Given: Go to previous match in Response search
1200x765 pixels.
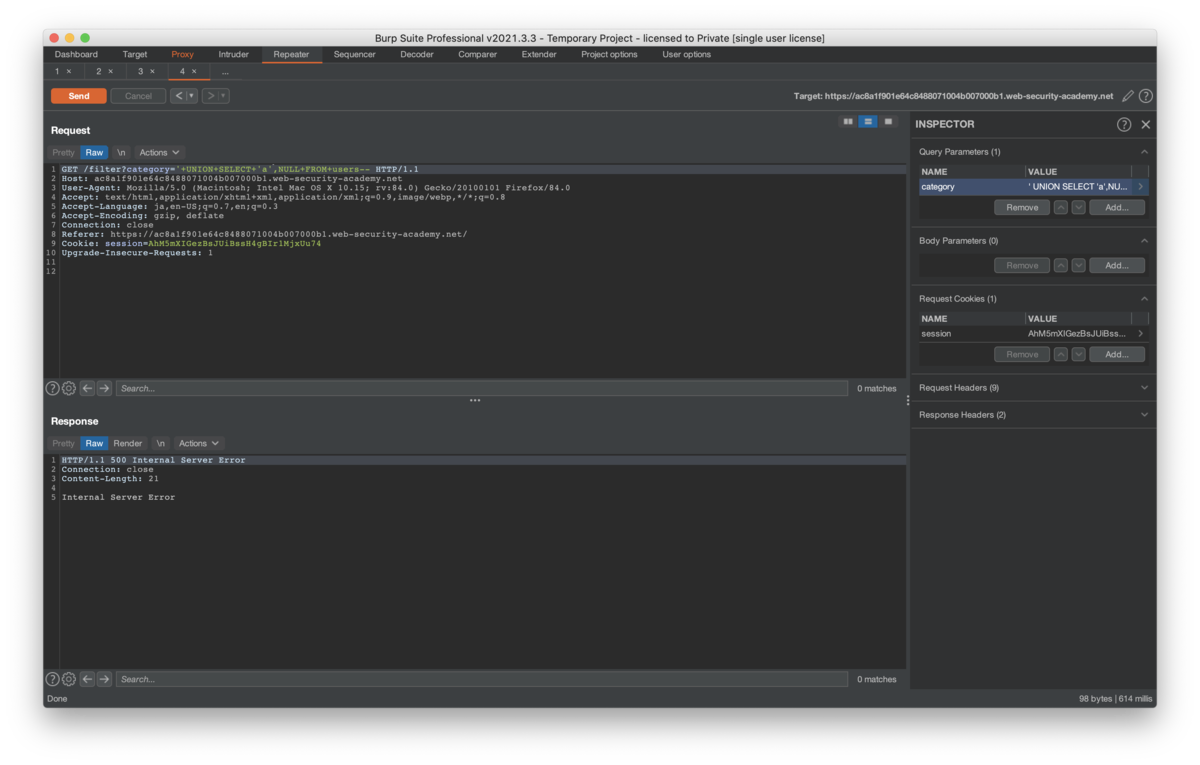Looking at the screenshot, I should 87,679.
